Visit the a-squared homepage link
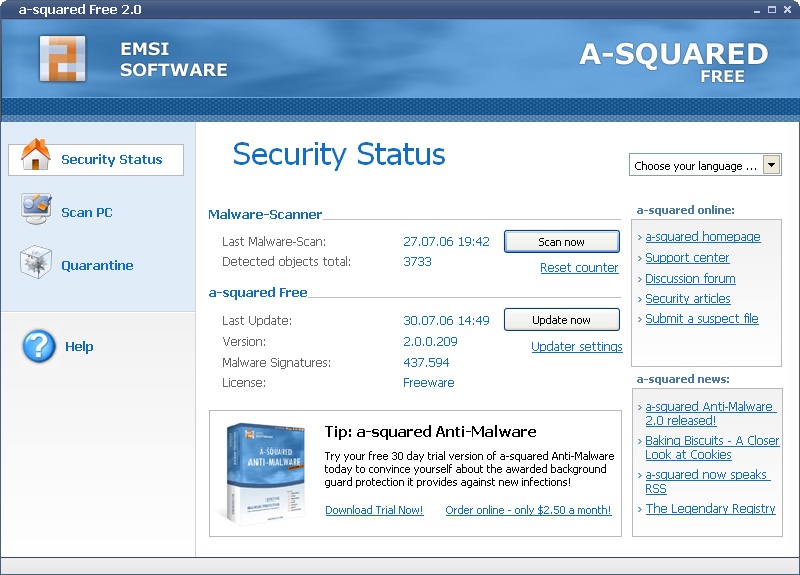Screen dimensions: 800x575 pos(703,237)
